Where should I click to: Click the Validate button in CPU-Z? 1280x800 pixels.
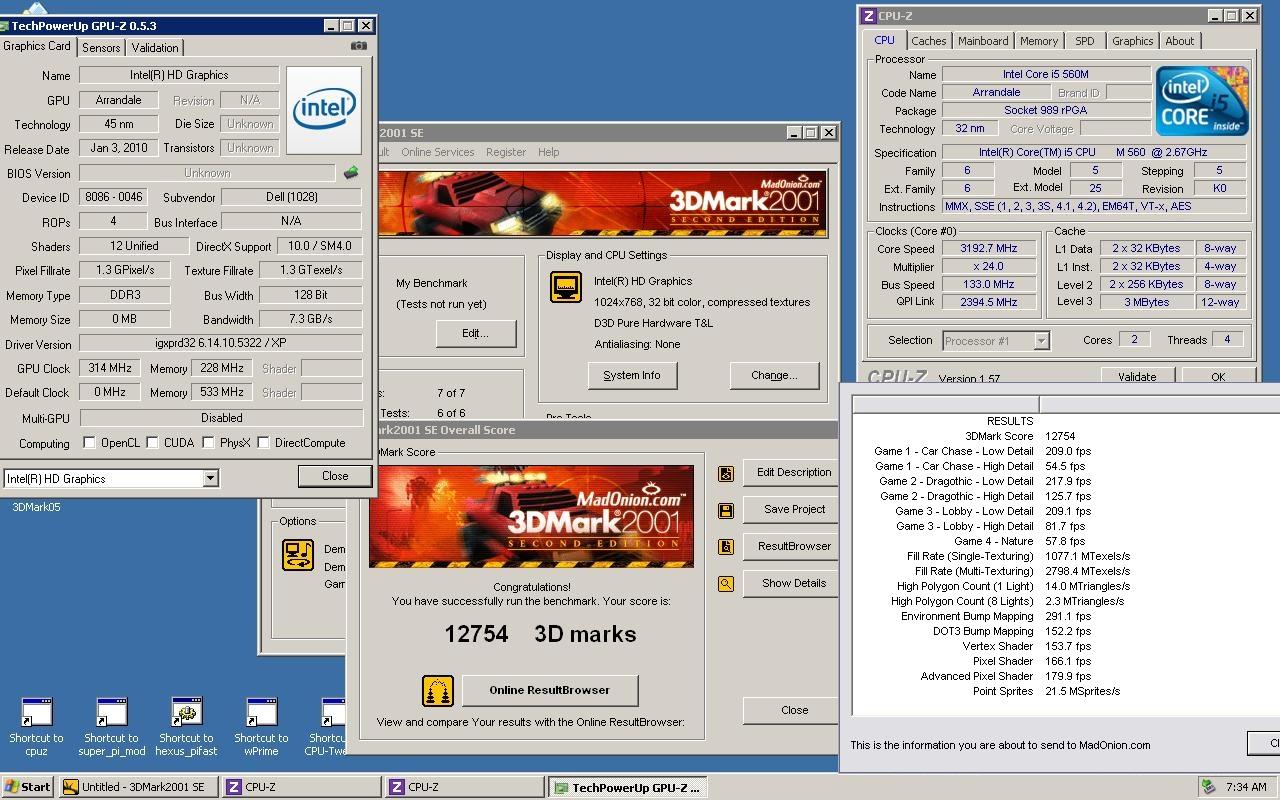click(x=1137, y=377)
